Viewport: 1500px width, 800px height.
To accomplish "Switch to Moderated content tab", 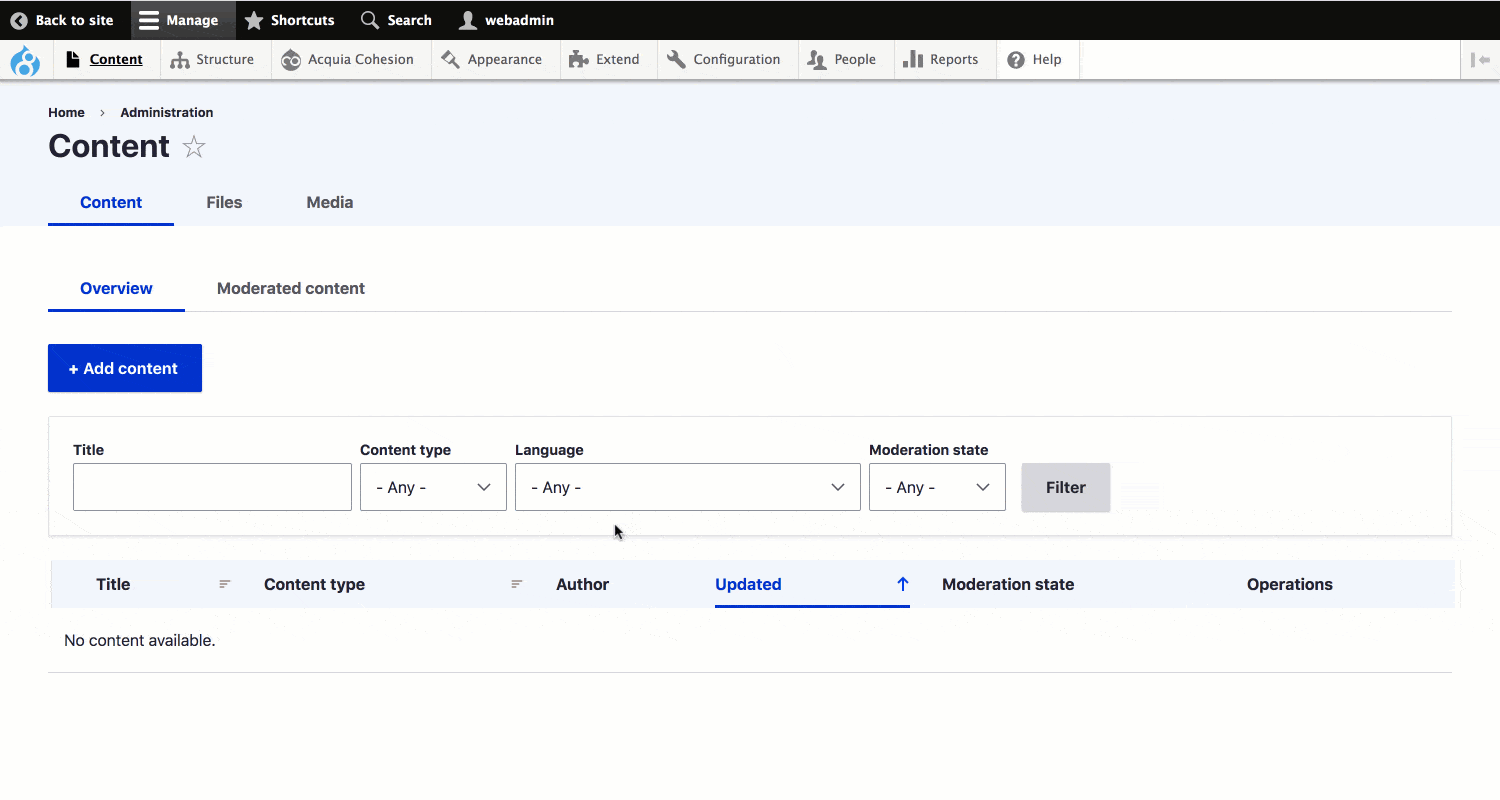I will click(291, 288).
